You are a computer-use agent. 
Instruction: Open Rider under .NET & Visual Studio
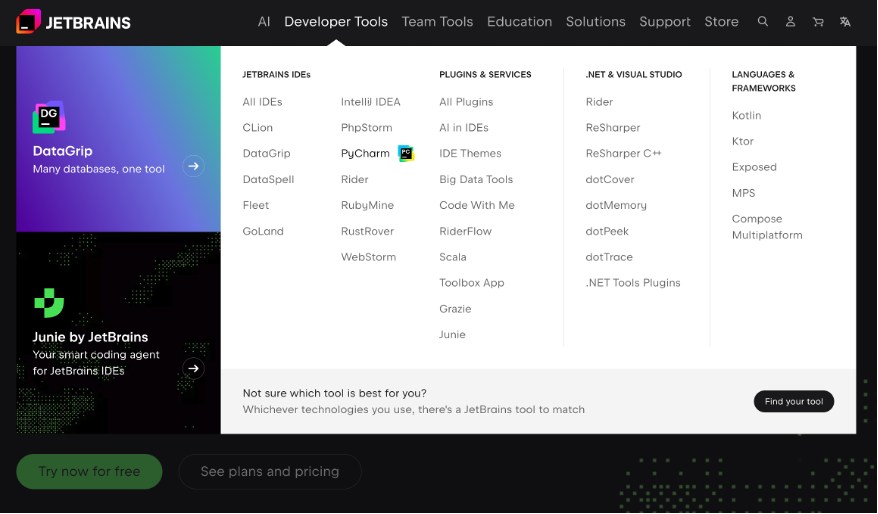click(599, 102)
